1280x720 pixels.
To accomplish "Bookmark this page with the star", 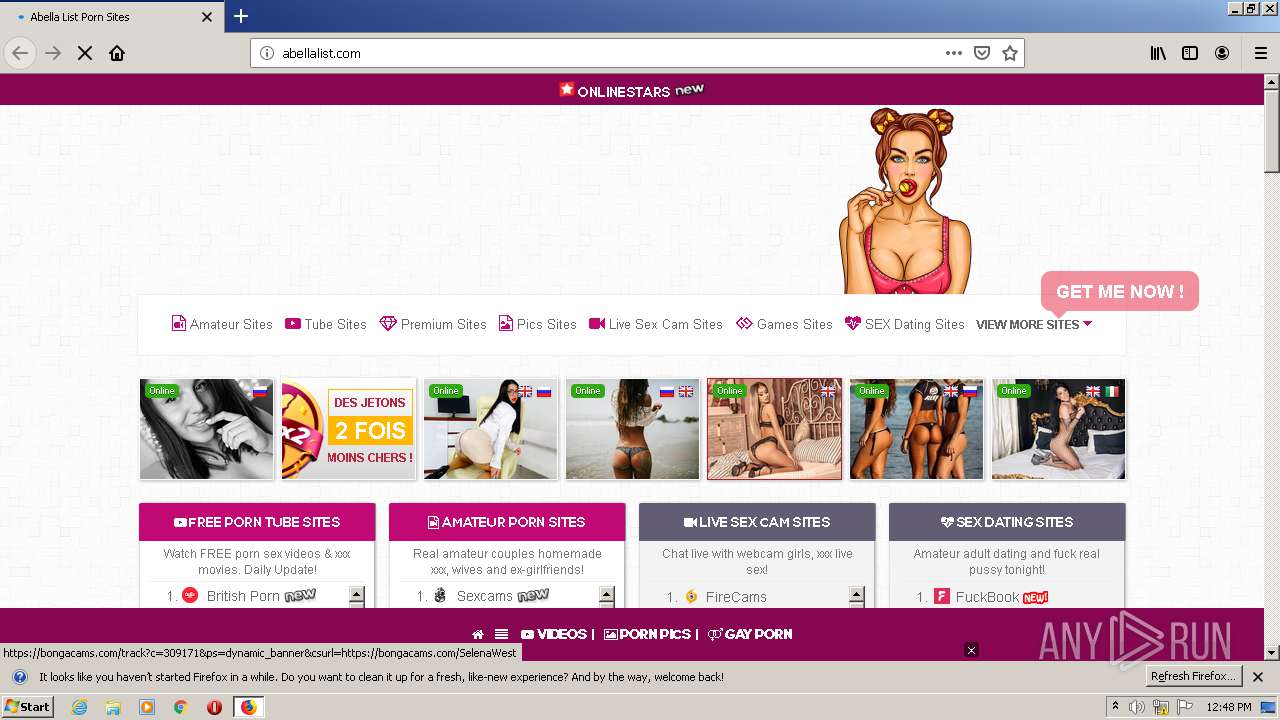I will click(x=1010, y=53).
